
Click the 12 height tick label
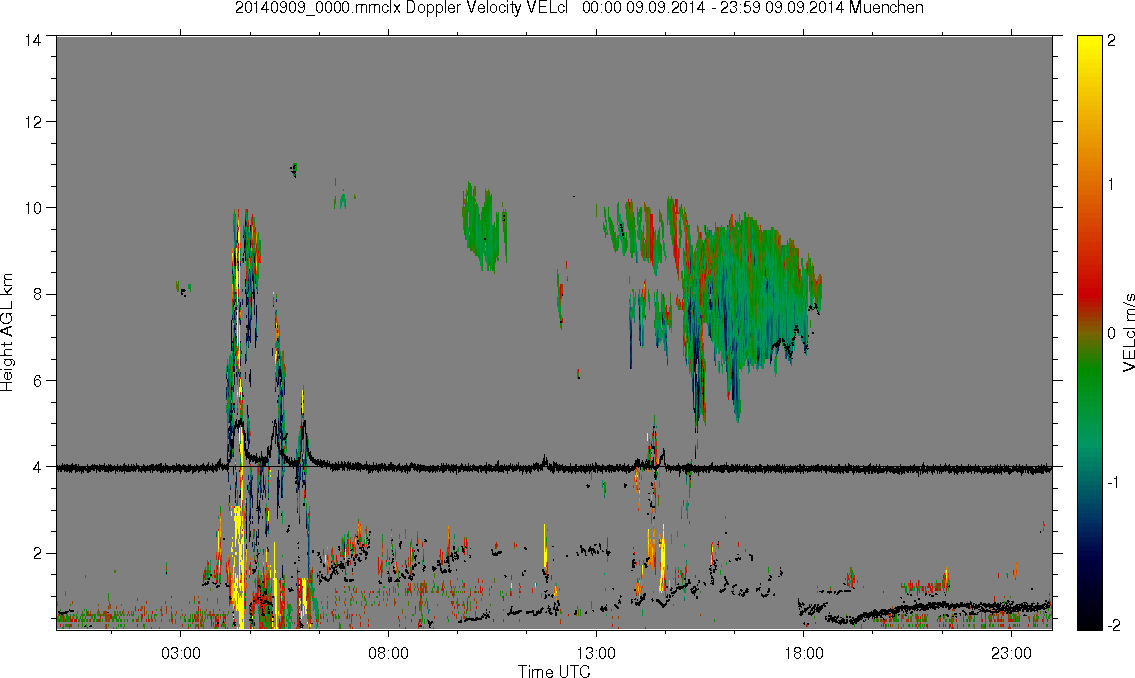click(33, 122)
